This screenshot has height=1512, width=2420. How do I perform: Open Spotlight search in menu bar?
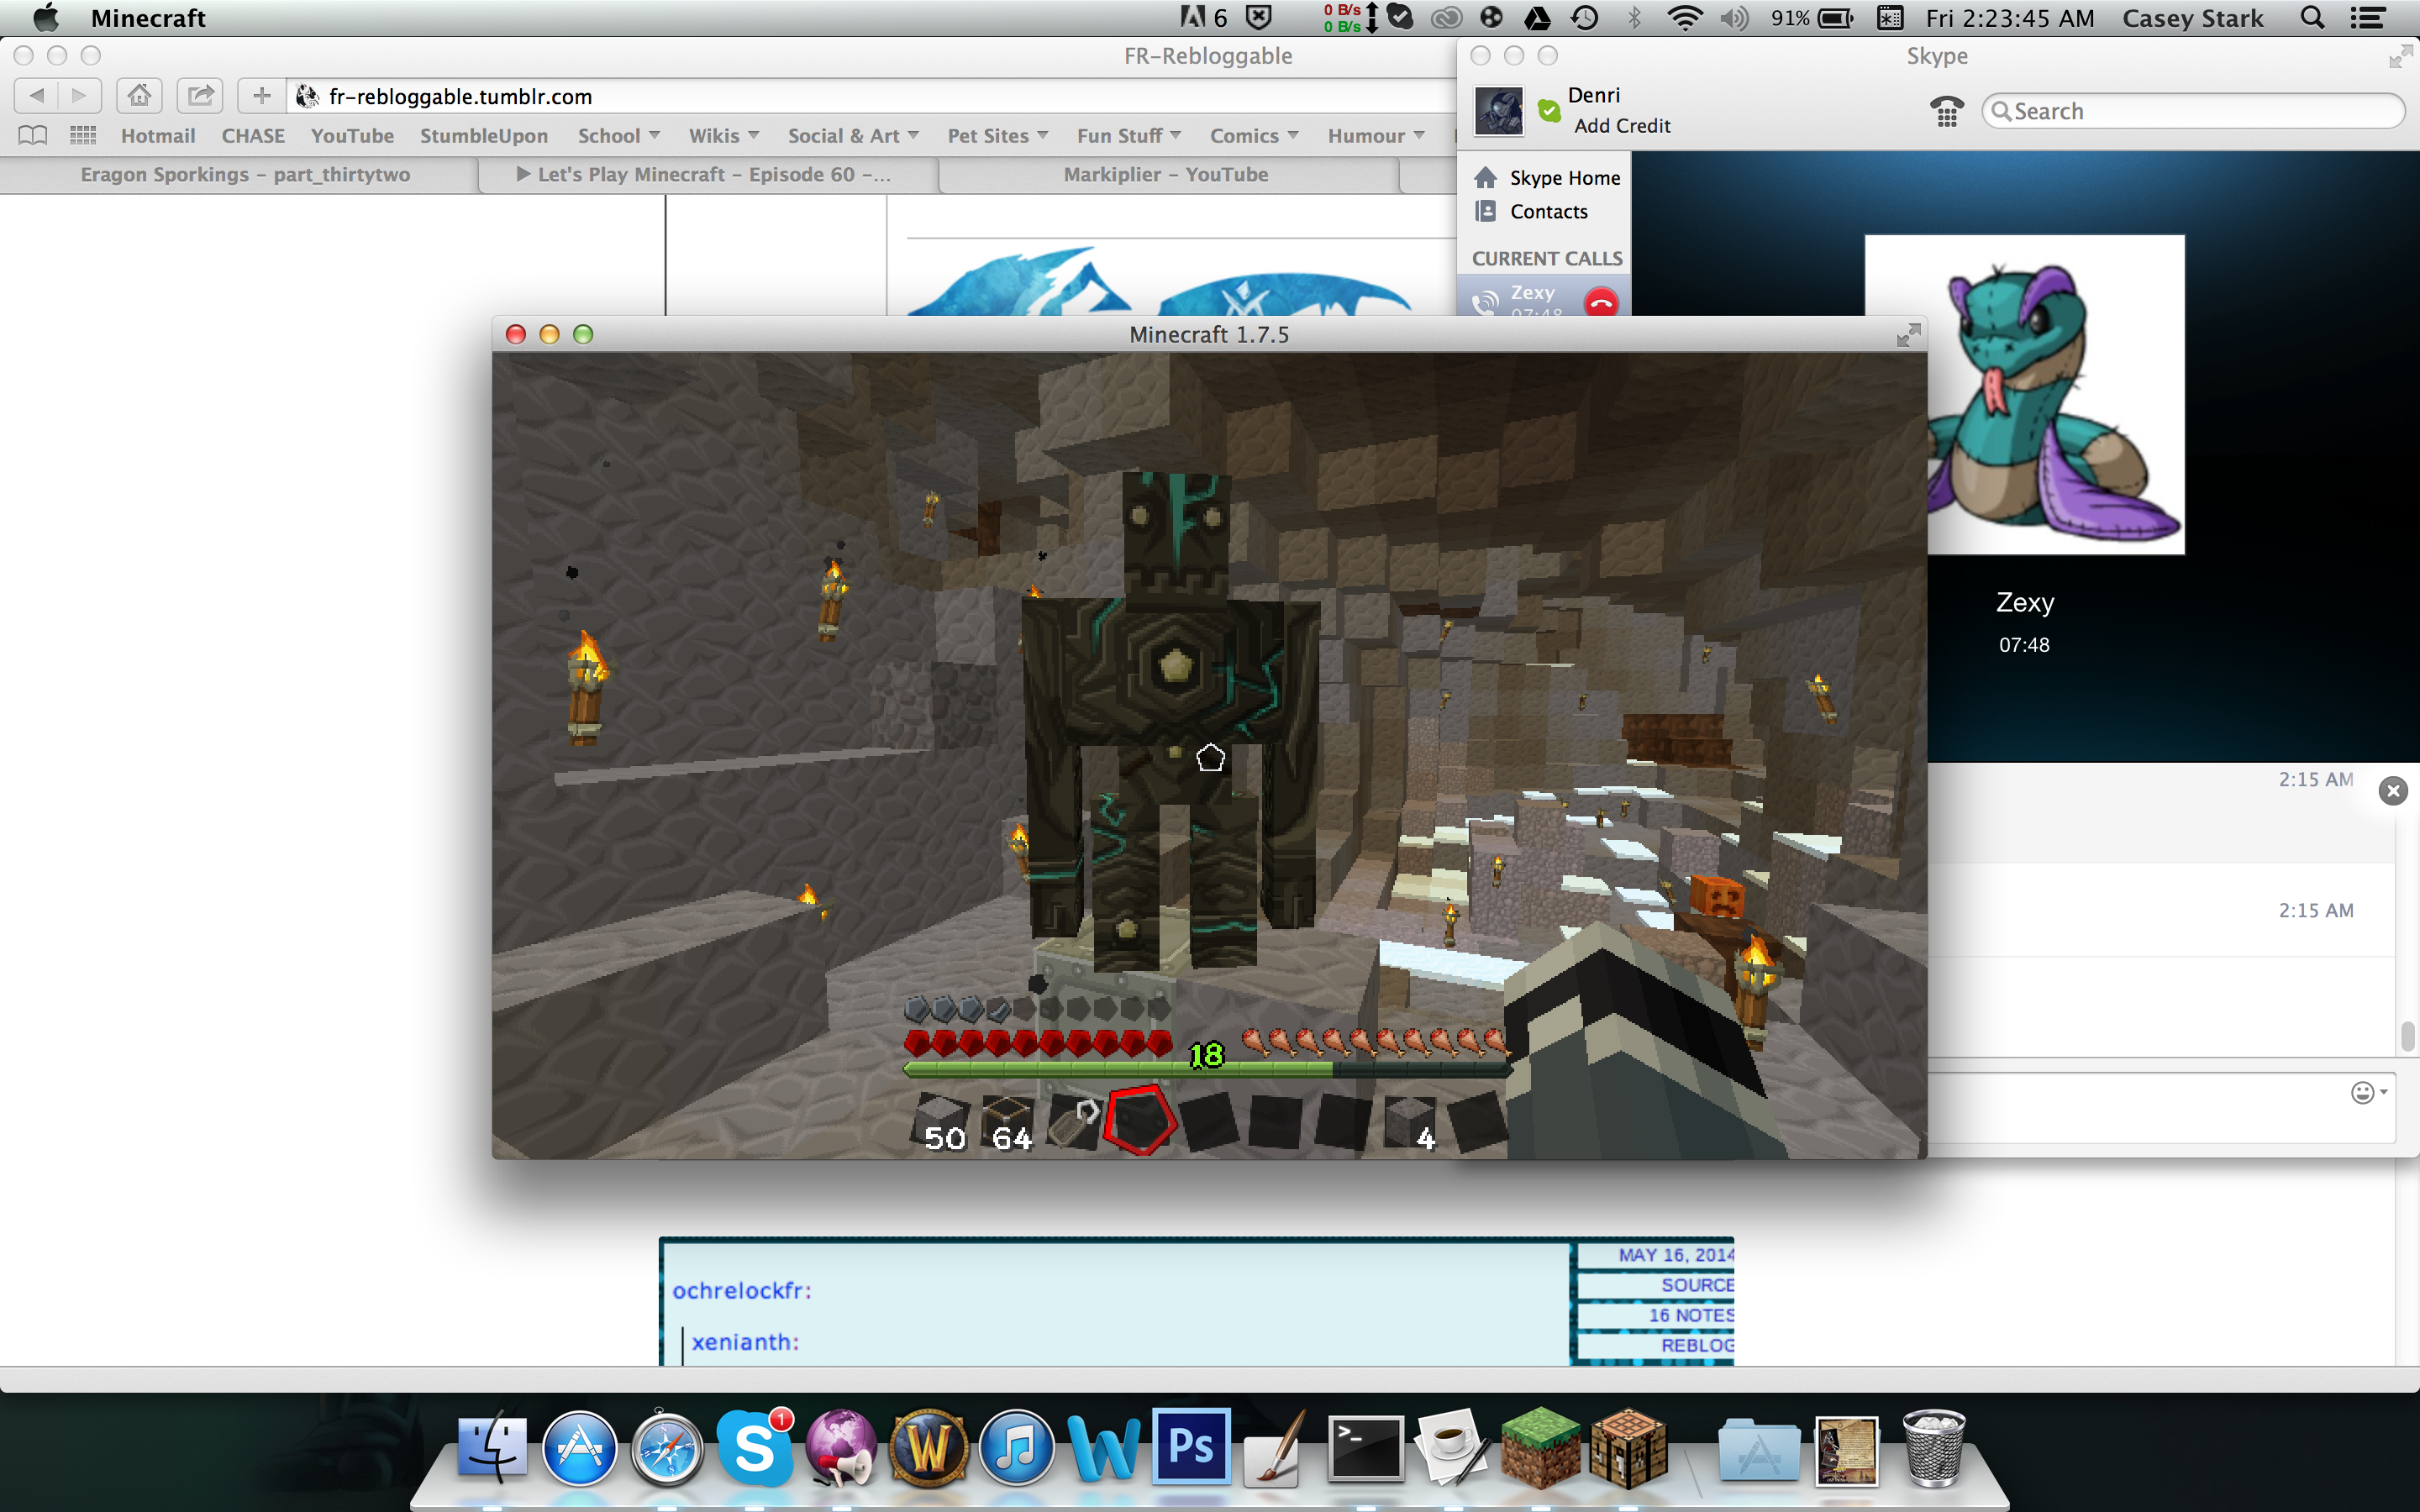(2313, 18)
